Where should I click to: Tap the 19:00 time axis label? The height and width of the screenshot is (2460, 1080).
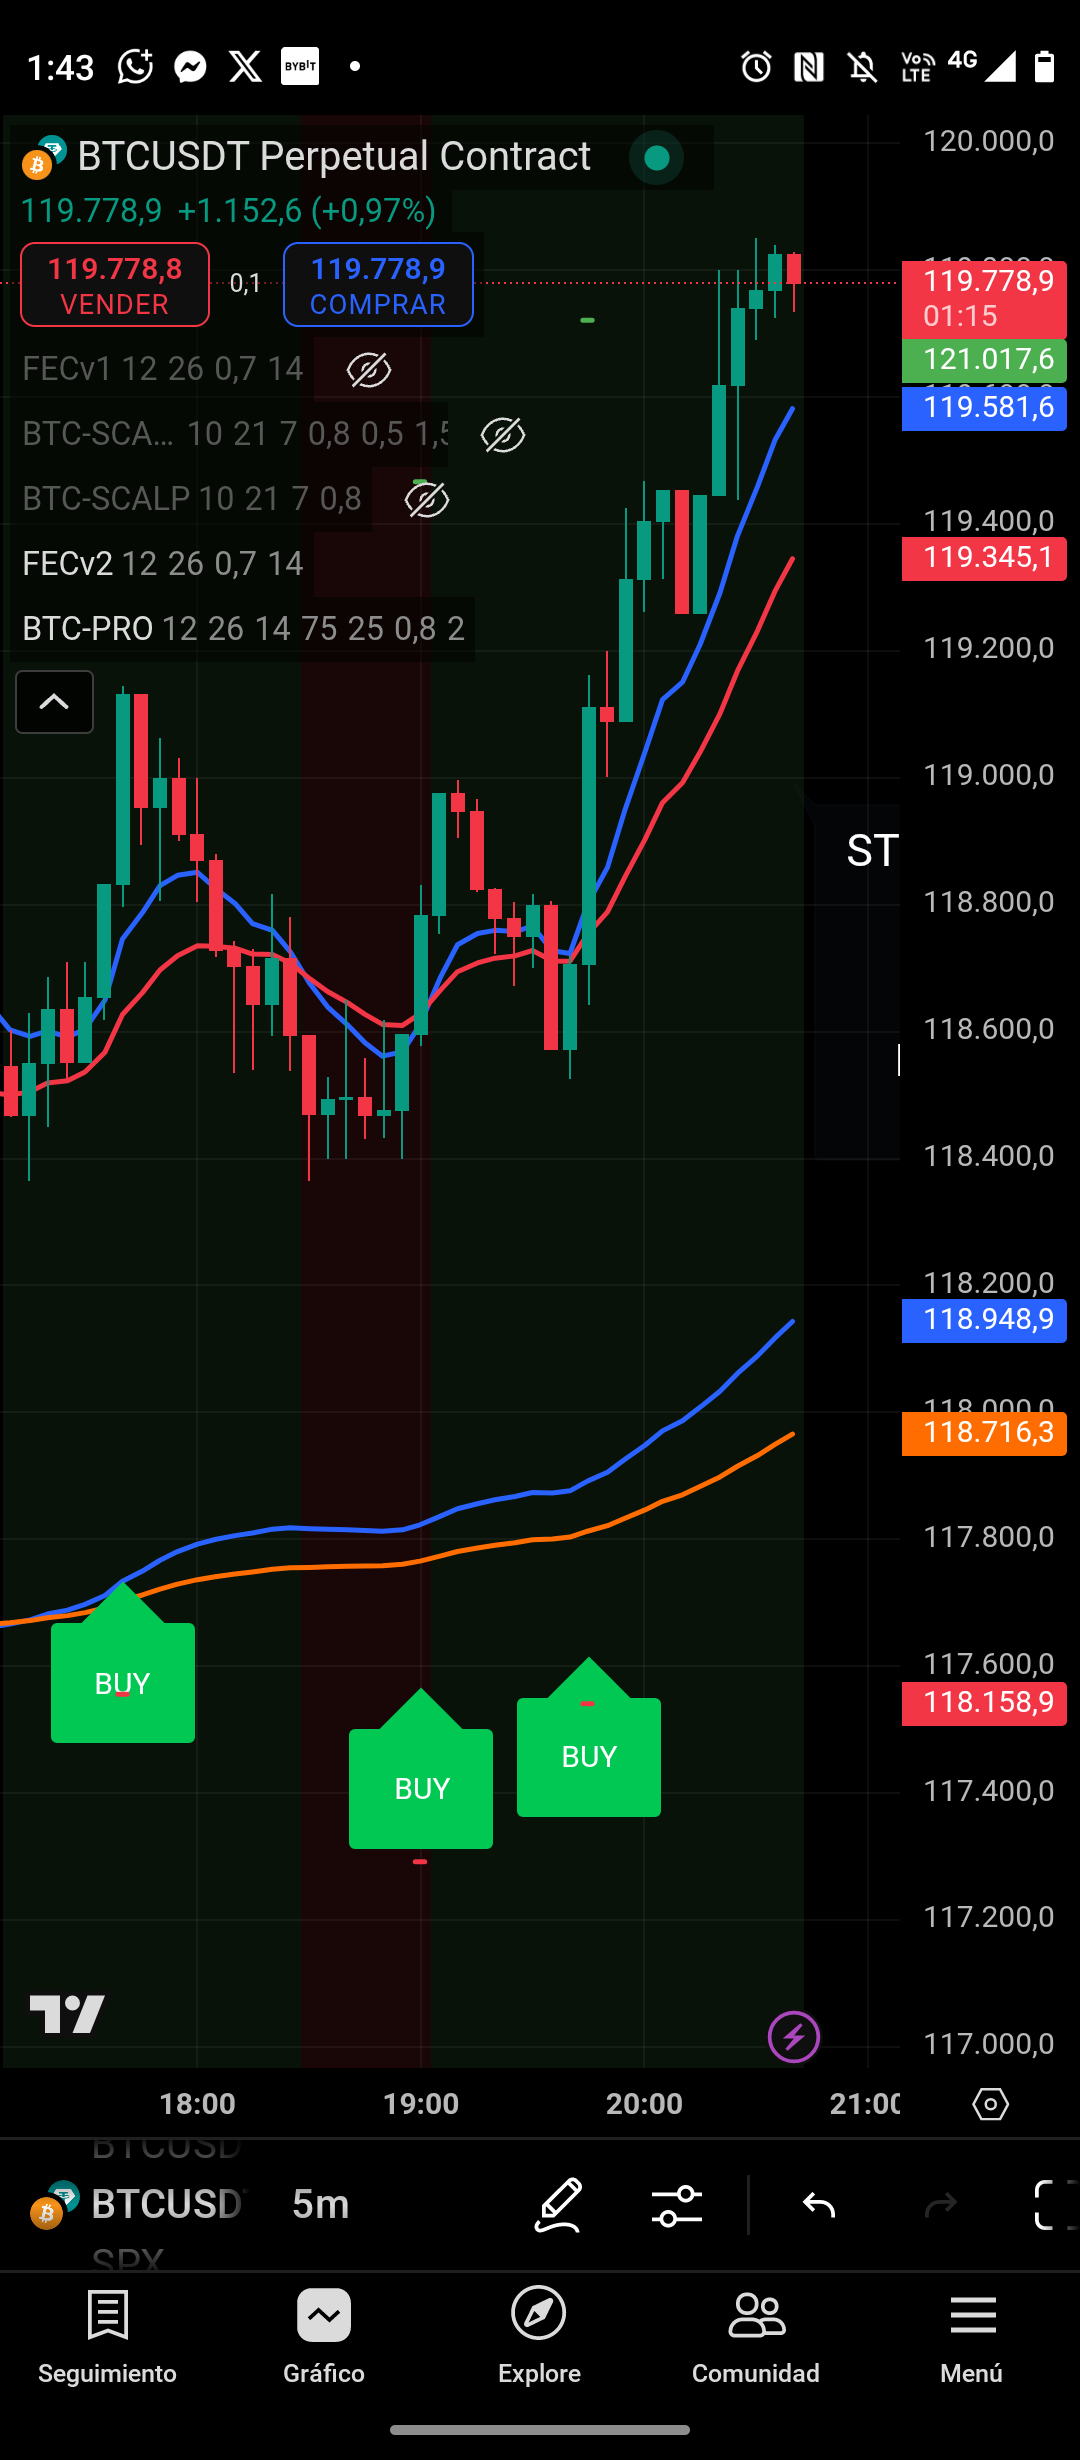pos(421,2104)
